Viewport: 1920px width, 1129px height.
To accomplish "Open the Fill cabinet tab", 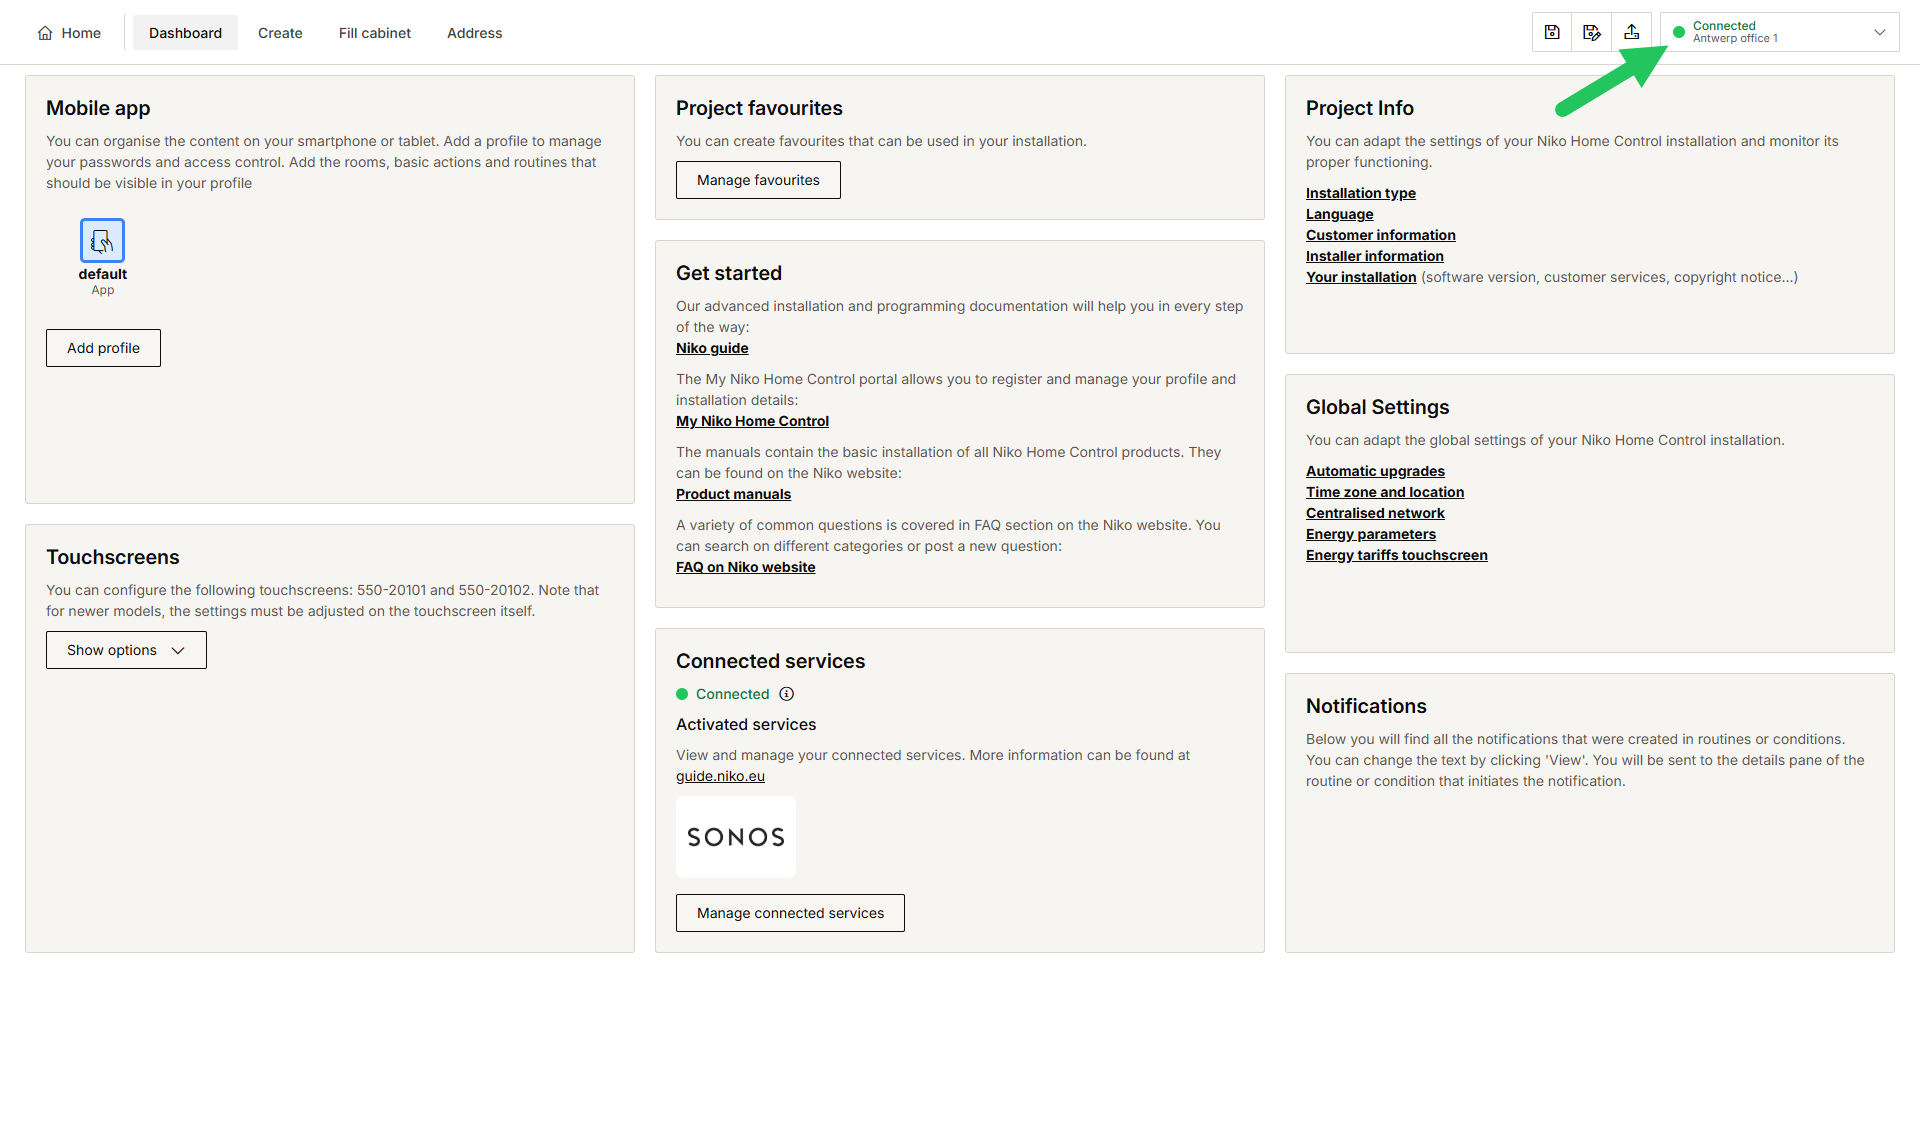I will [375, 33].
